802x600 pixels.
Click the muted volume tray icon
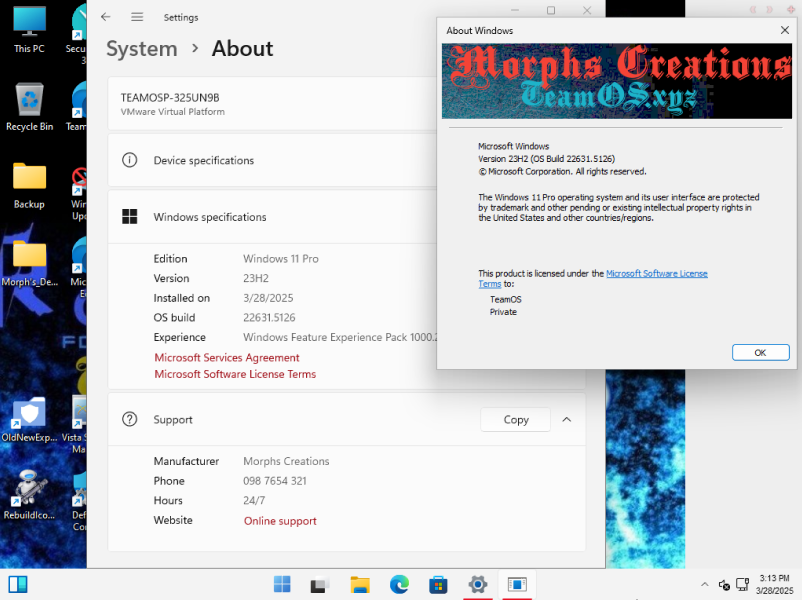pos(724,584)
